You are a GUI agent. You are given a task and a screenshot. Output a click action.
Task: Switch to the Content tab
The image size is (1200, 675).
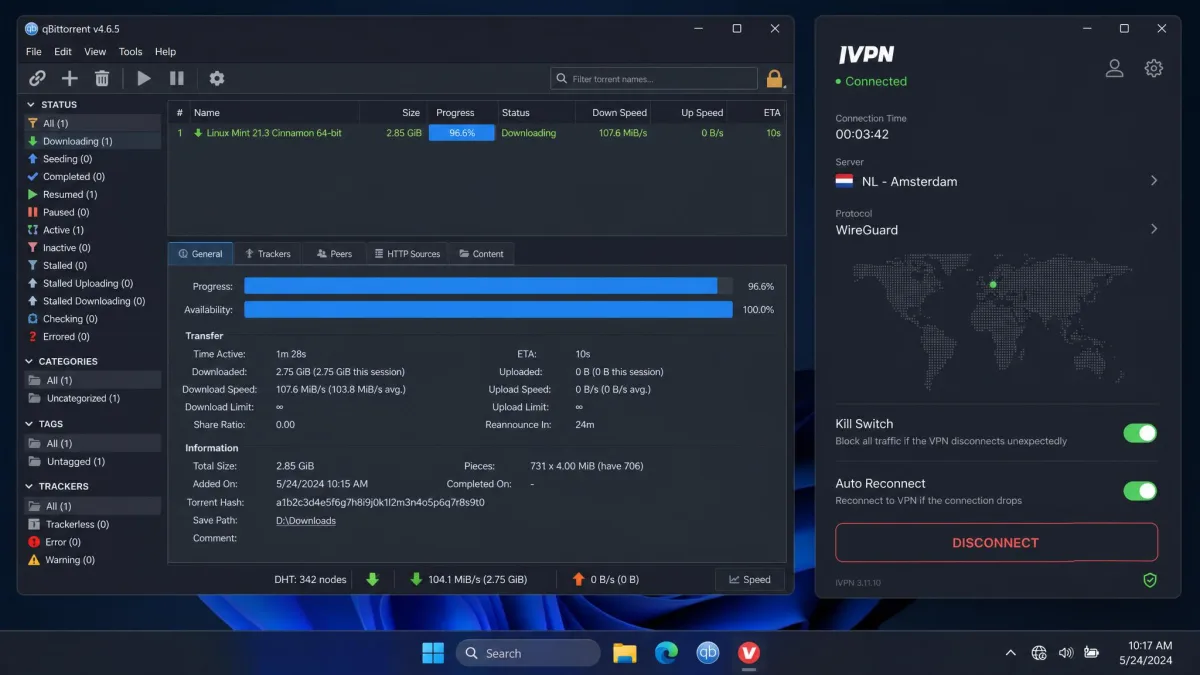(x=481, y=254)
